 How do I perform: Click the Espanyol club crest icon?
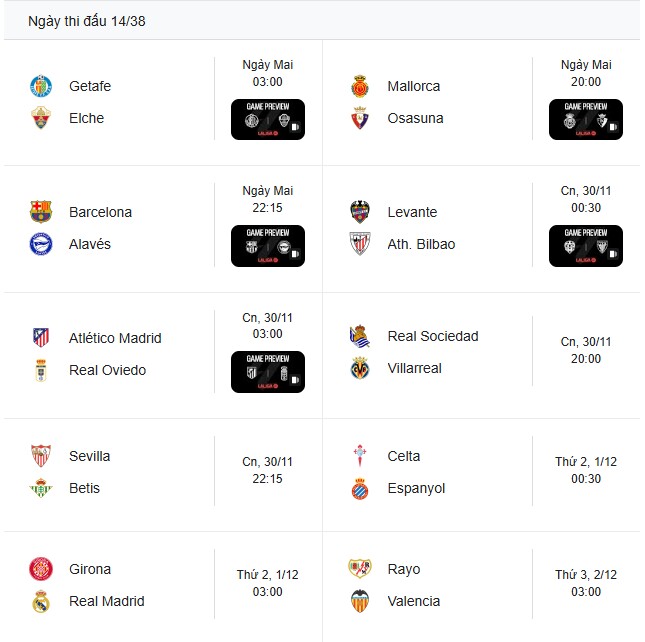click(360, 488)
